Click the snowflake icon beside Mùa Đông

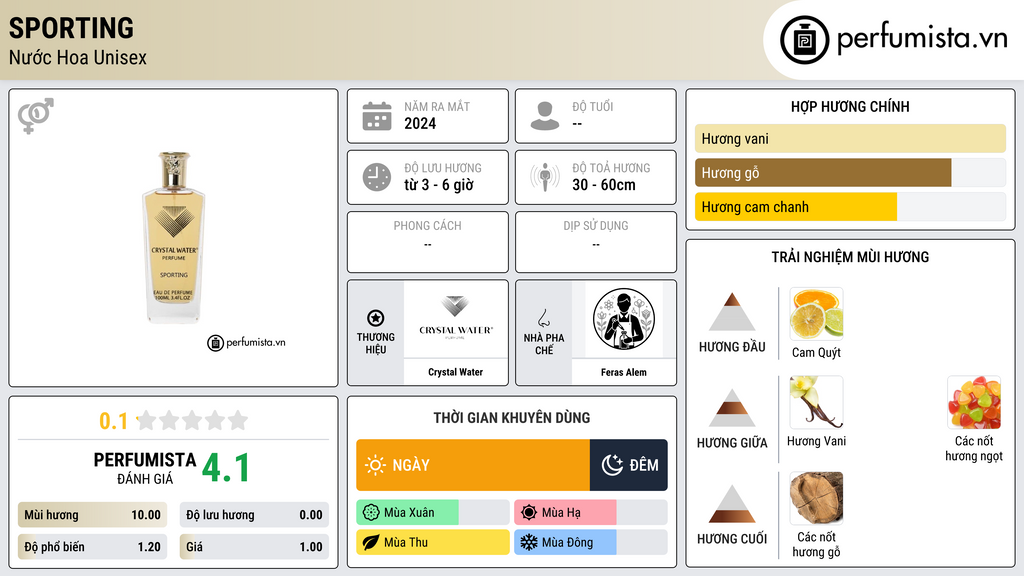tap(529, 543)
